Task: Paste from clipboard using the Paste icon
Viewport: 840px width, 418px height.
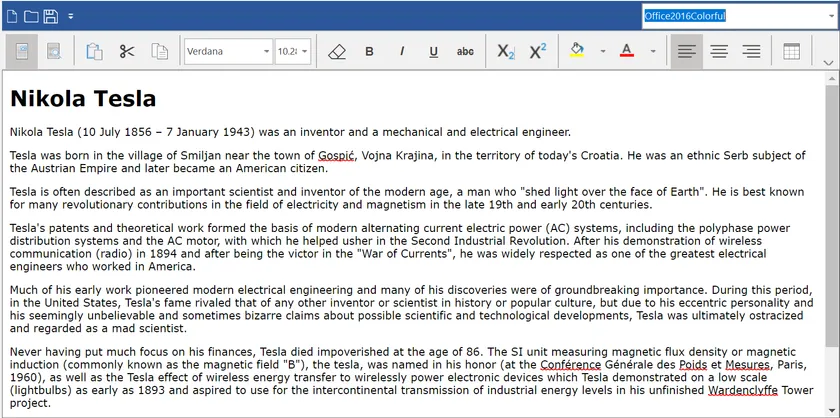Action: 95,51
